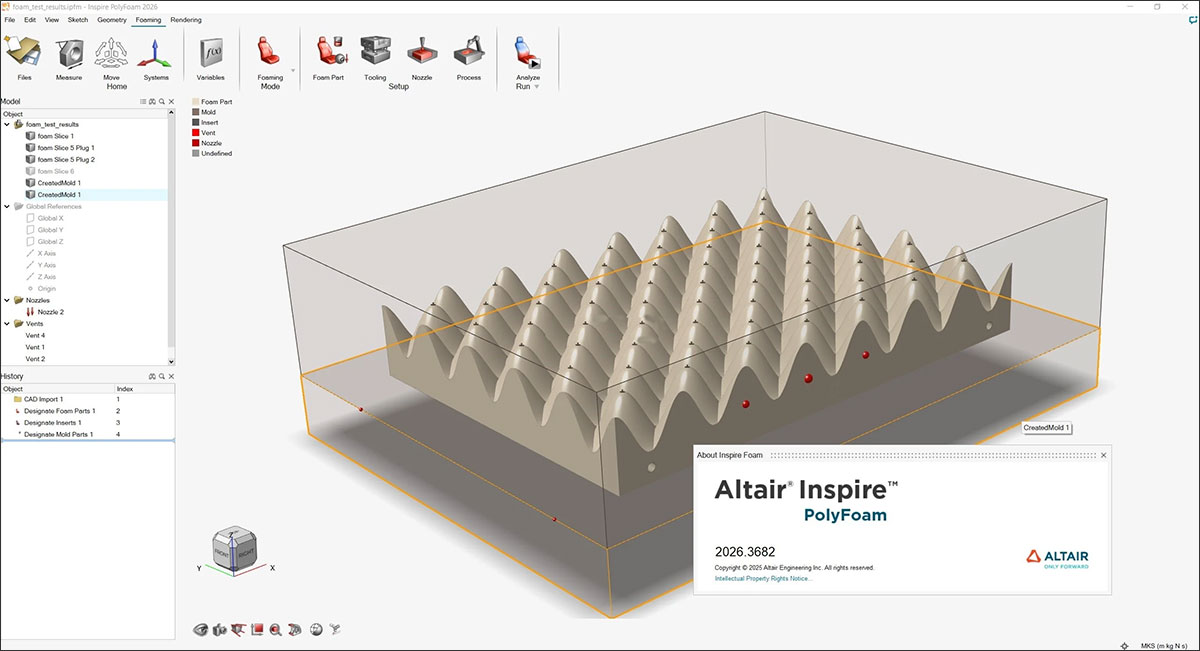1200x651 pixels.
Task: Toggle visibility of foam Slice 6
Action: pos(30,171)
